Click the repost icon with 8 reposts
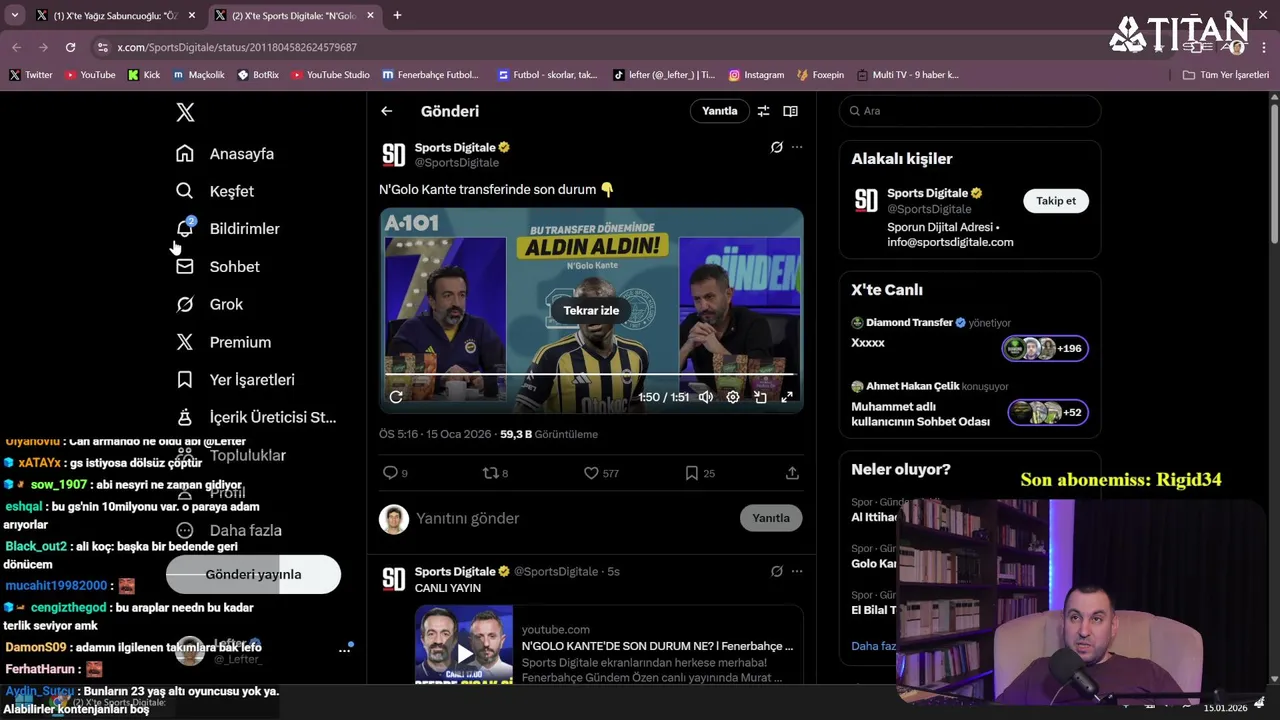 pos(495,473)
